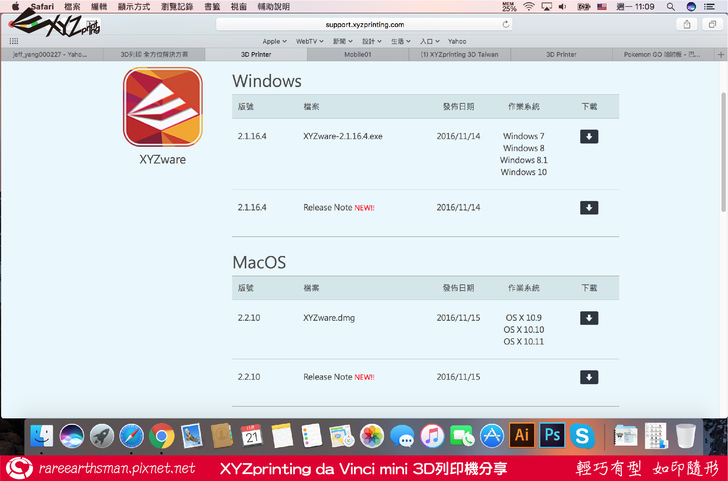
Task: Open a new tab with the plus button
Action: (x=721, y=54)
